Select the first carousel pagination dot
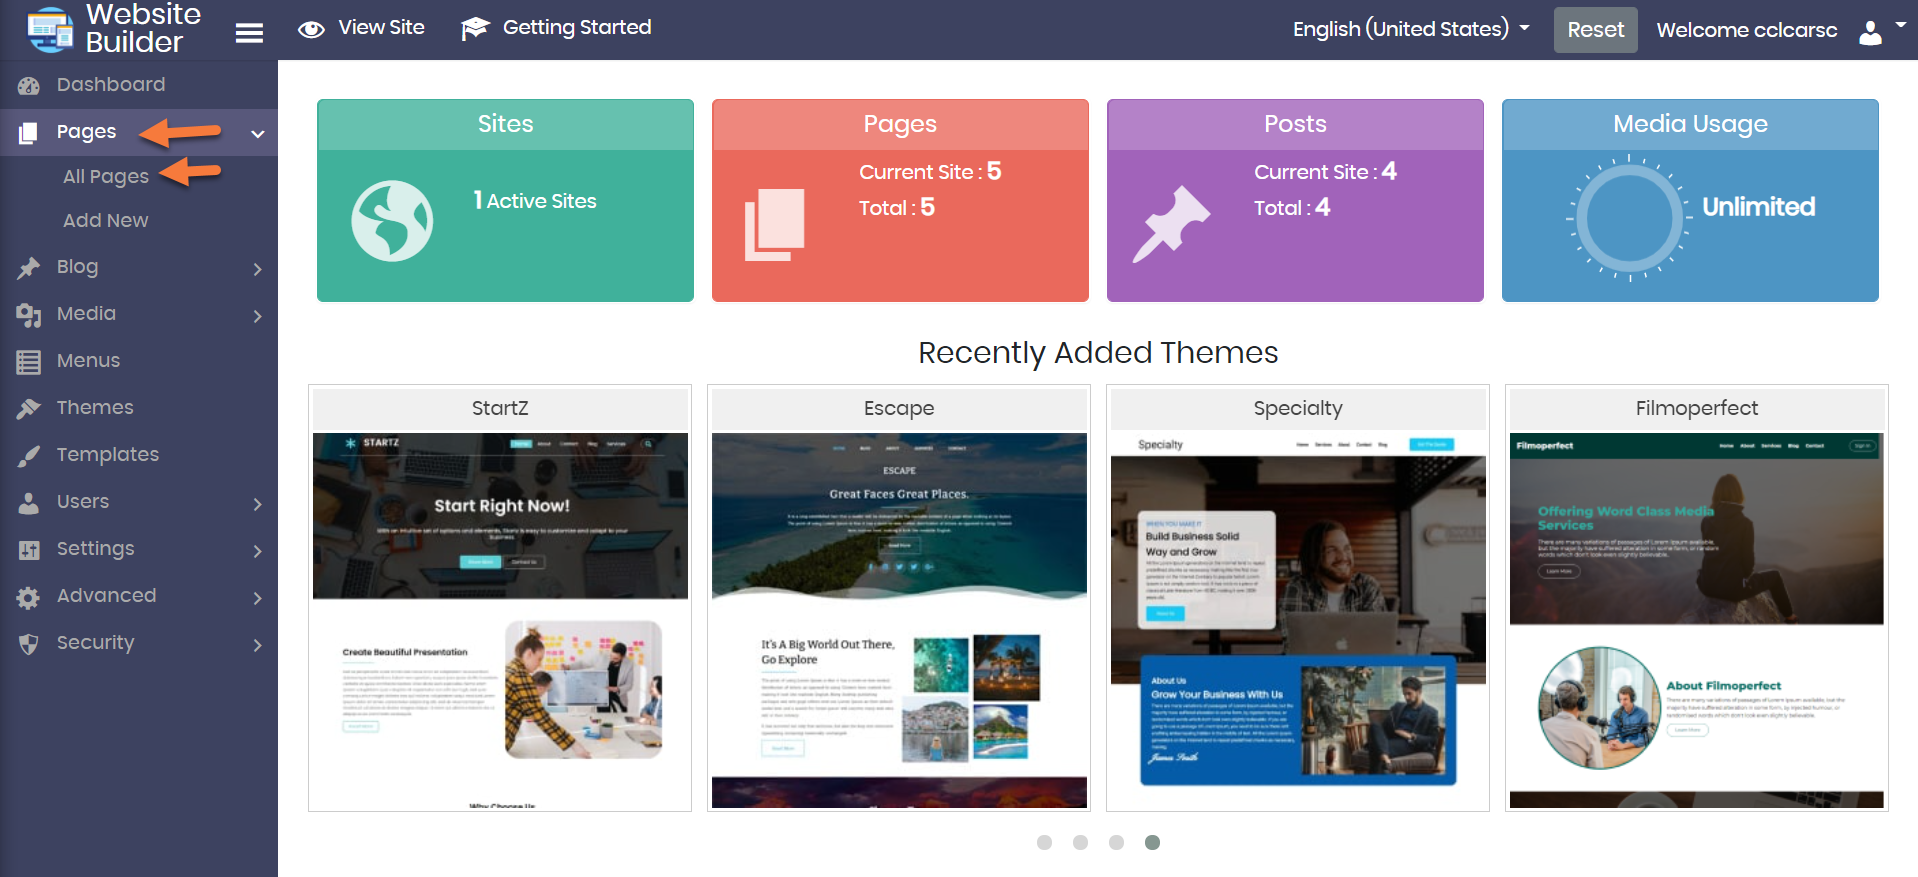Screen dimensions: 1918x877 (1044, 842)
